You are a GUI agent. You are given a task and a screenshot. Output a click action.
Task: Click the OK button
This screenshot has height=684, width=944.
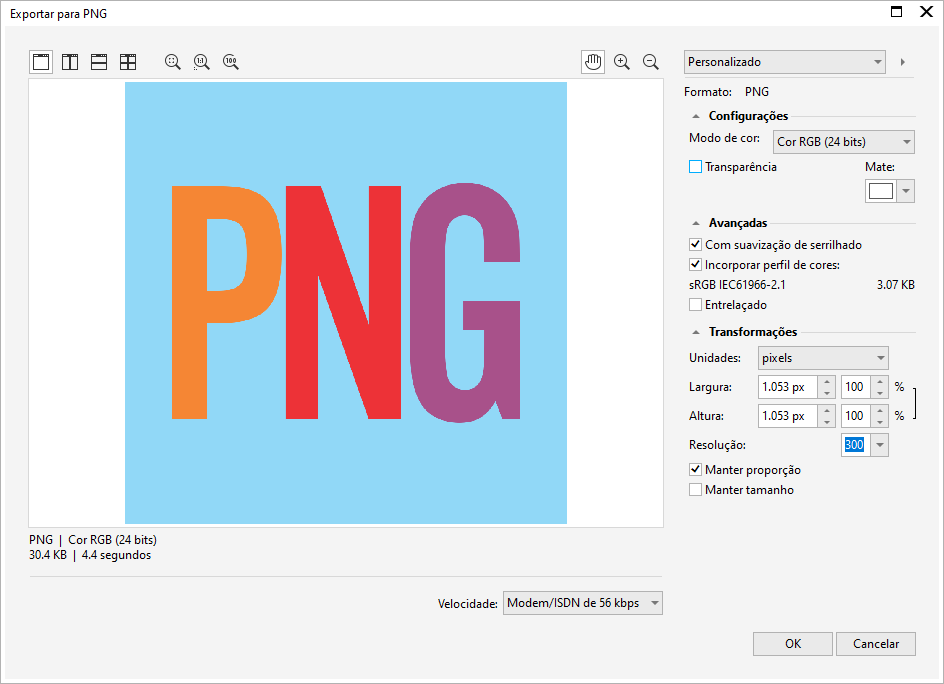pyautogui.click(x=793, y=644)
